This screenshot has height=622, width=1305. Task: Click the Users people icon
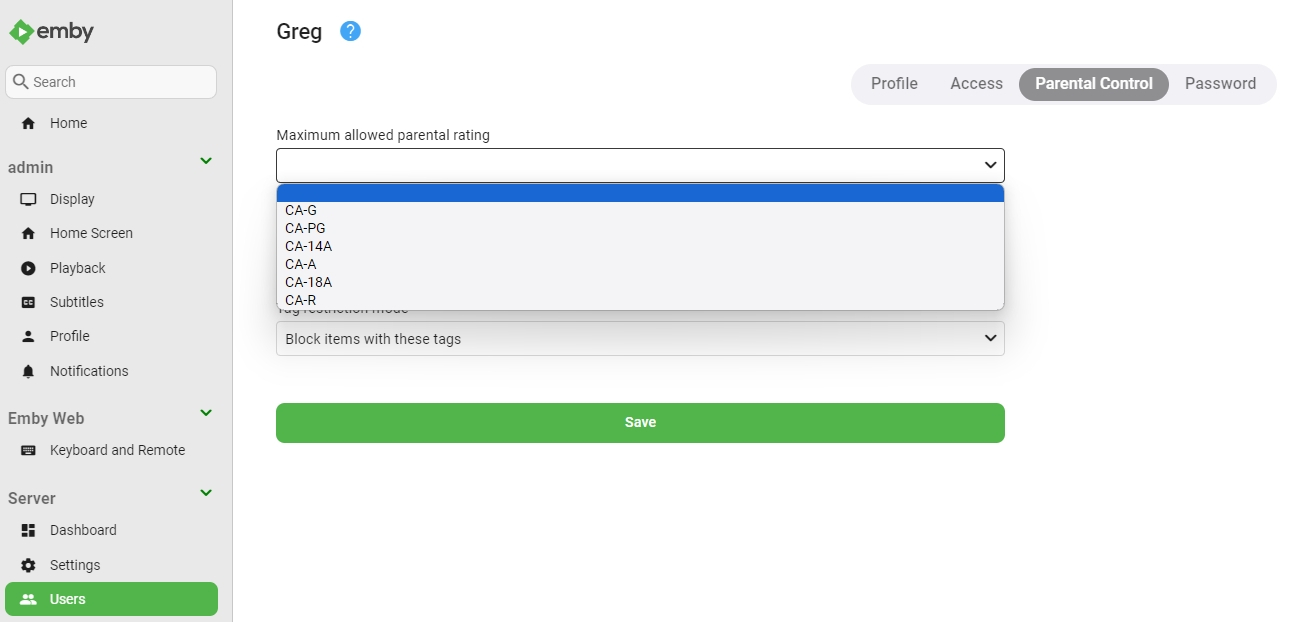pos(28,599)
